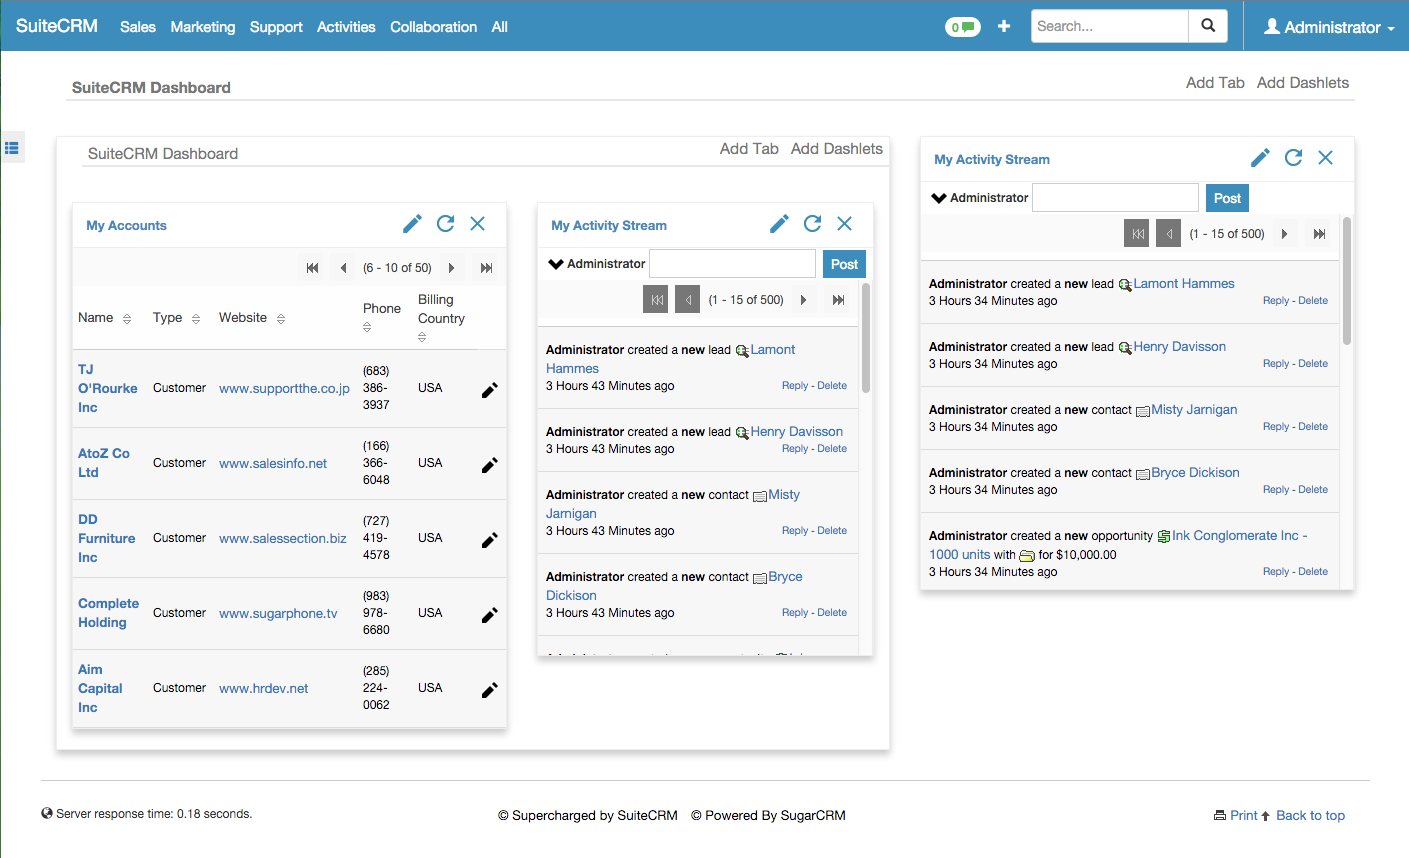Open the Support menu
Screen dimensions: 1409x858
pyautogui.click(x=276, y=27)
